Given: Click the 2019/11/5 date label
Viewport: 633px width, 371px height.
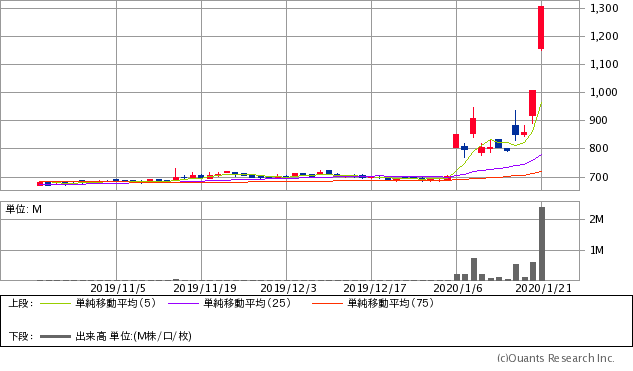Looking at the screenshot, I should pyautogui.click(x=118, y=289).
